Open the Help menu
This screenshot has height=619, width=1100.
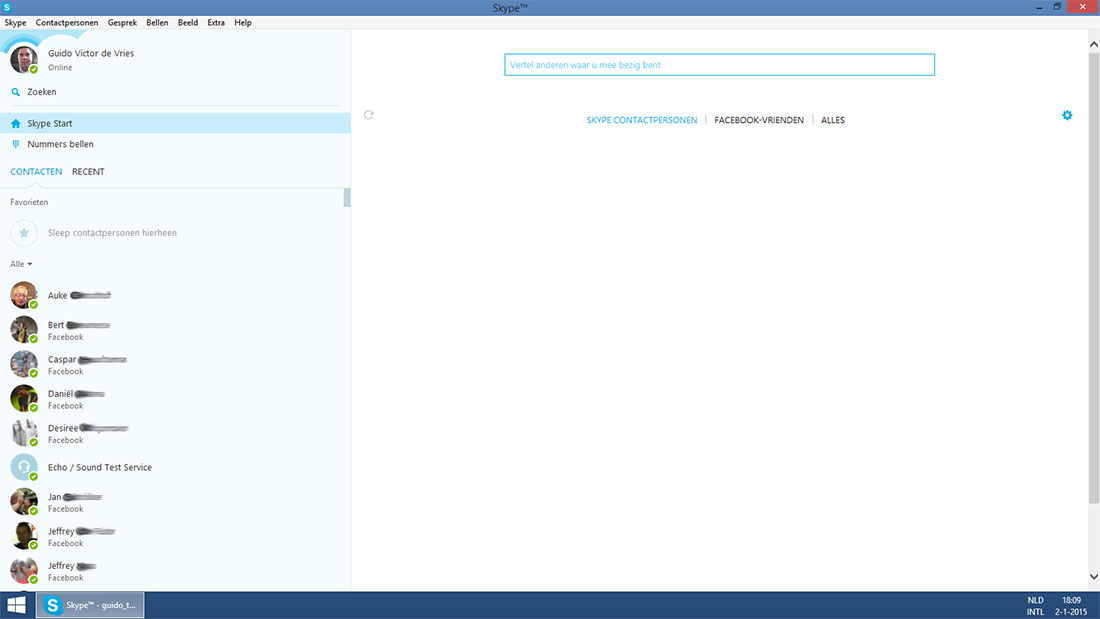[243, 22]
